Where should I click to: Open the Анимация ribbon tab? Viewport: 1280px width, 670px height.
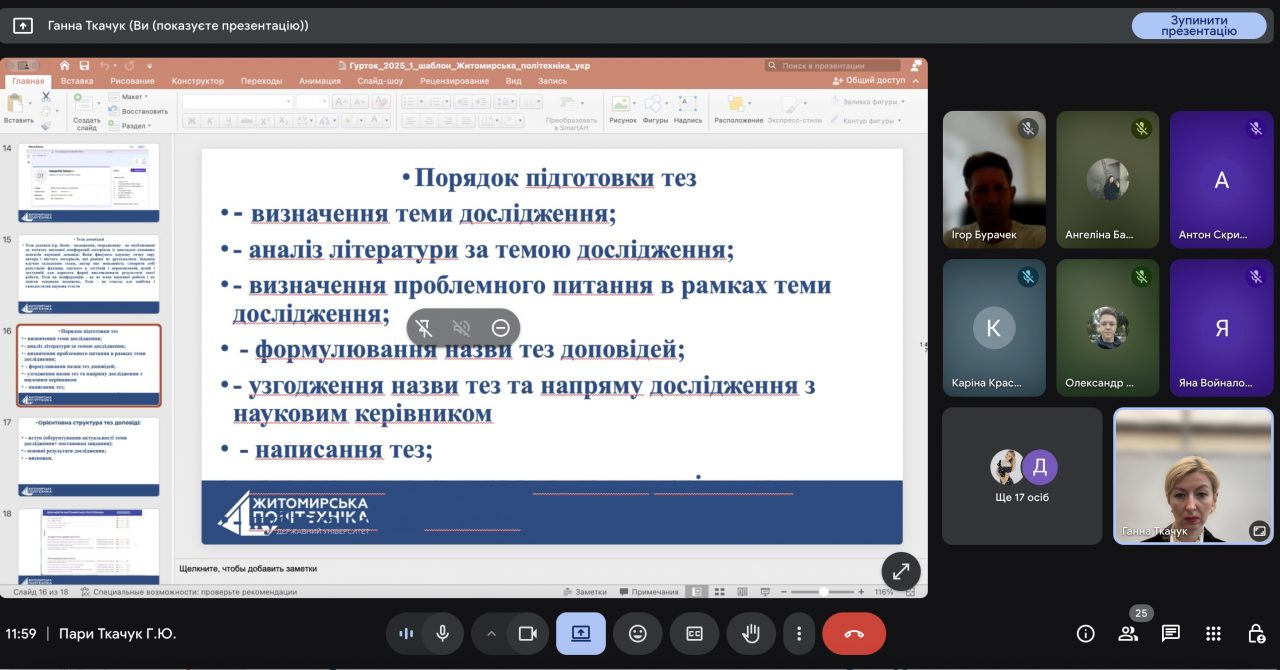[x=319, y=81]
